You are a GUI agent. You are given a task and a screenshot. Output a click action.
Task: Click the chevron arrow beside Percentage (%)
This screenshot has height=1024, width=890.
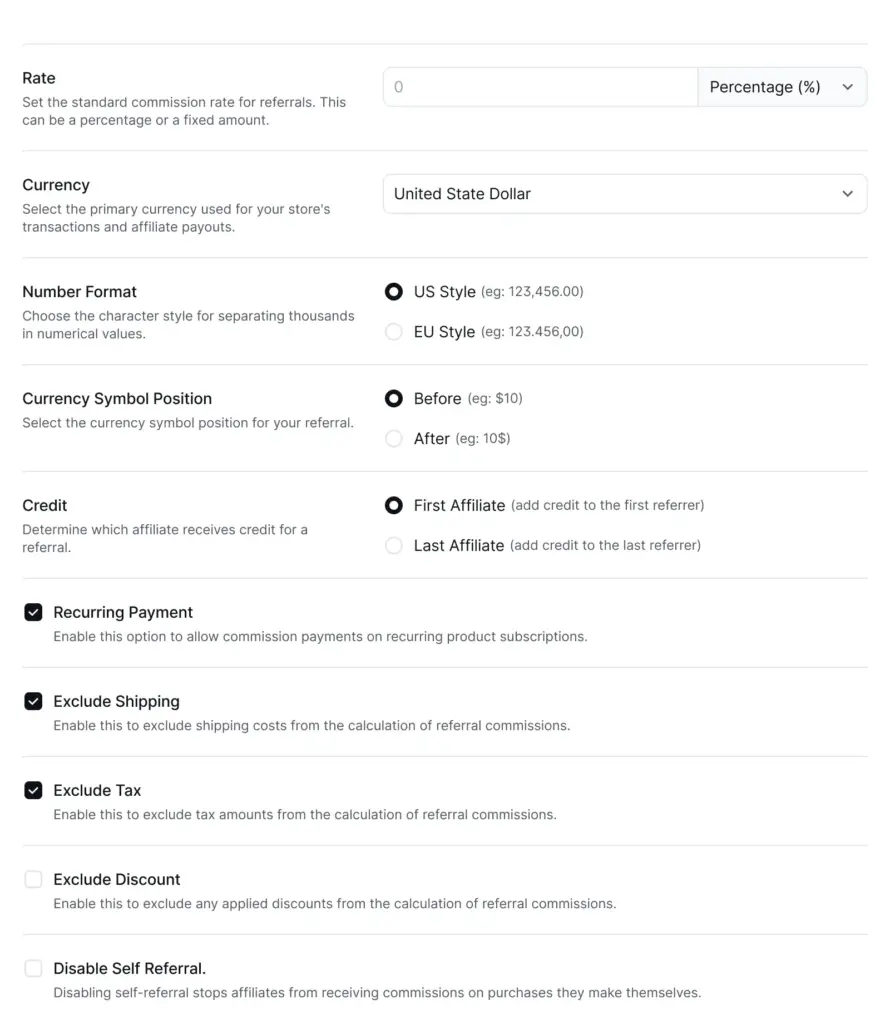(848, 87)
